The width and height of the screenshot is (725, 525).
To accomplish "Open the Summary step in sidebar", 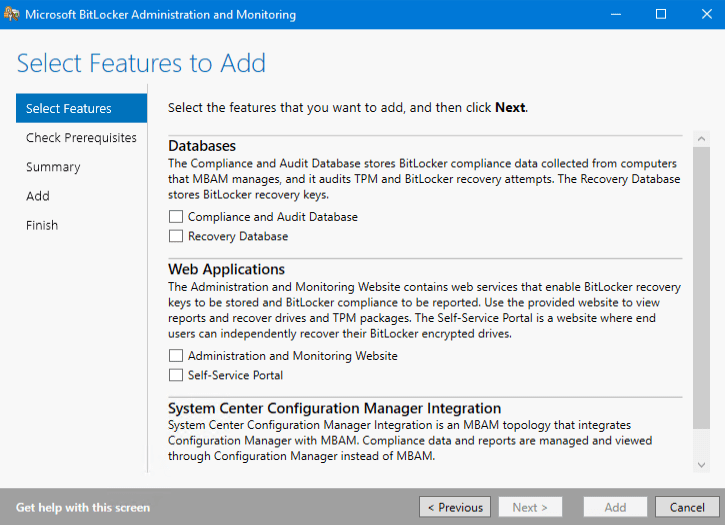I will click(53, 167).
